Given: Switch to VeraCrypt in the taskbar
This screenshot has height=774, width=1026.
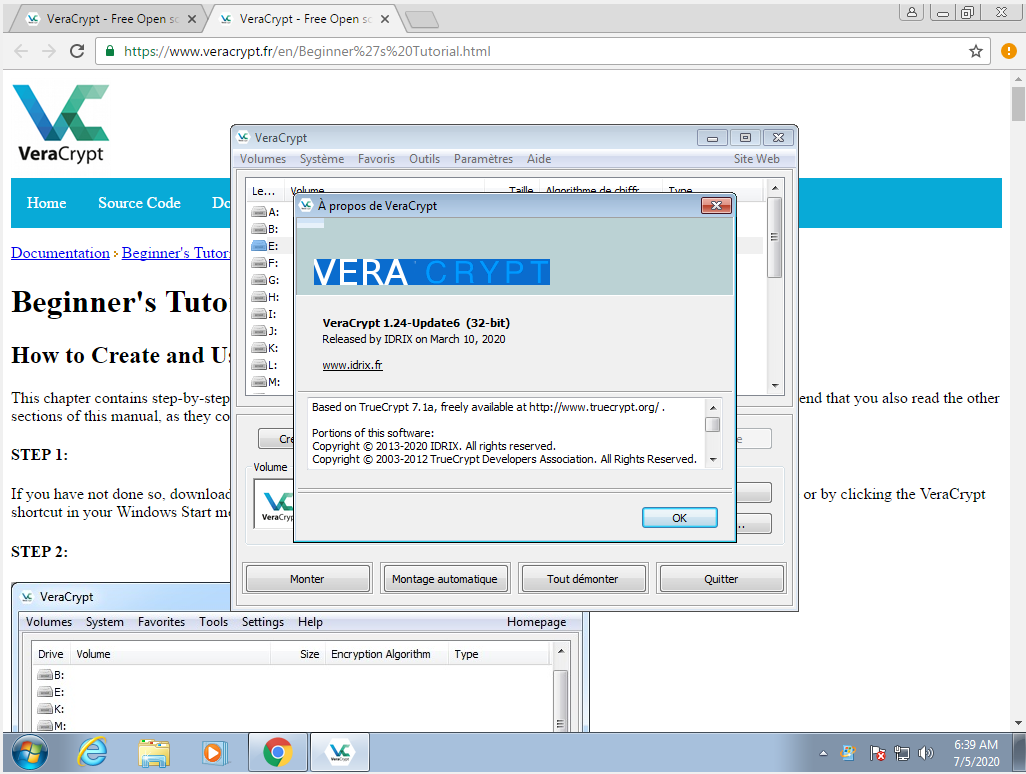Looking at the screenshot, I should (x=340, y=753).
